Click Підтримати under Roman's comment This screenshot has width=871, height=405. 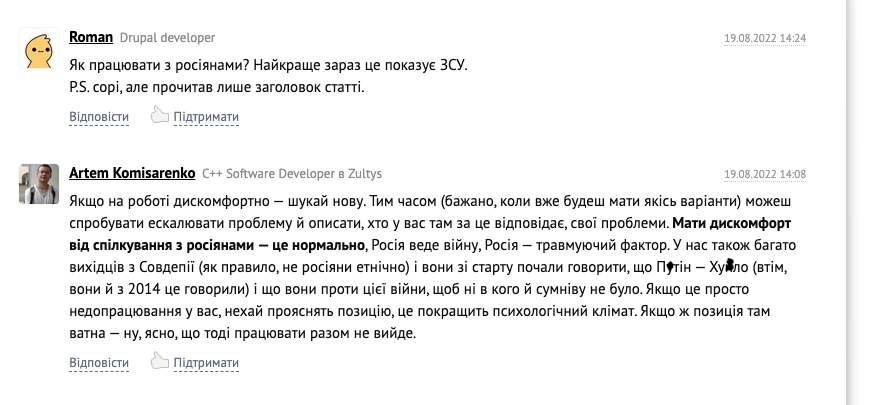point(206,117)
